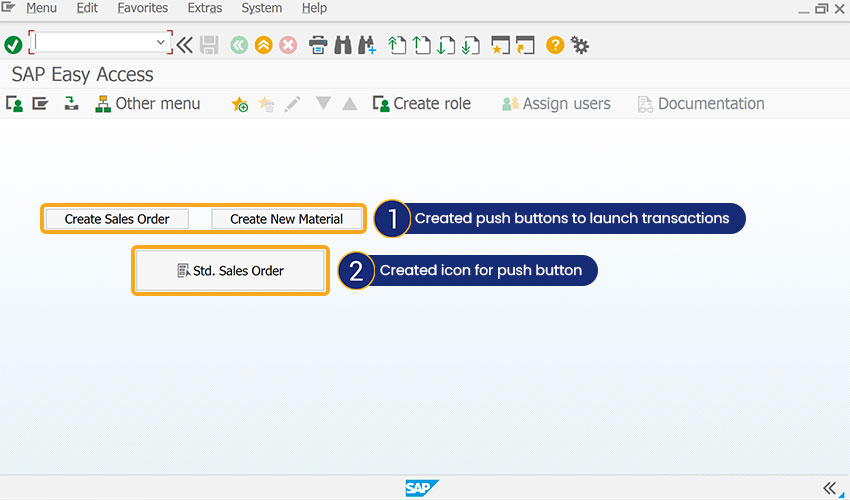The height and width of the screenshot is (500, 850).
Task: Open the Favorites menu
Action: (143, 8)
